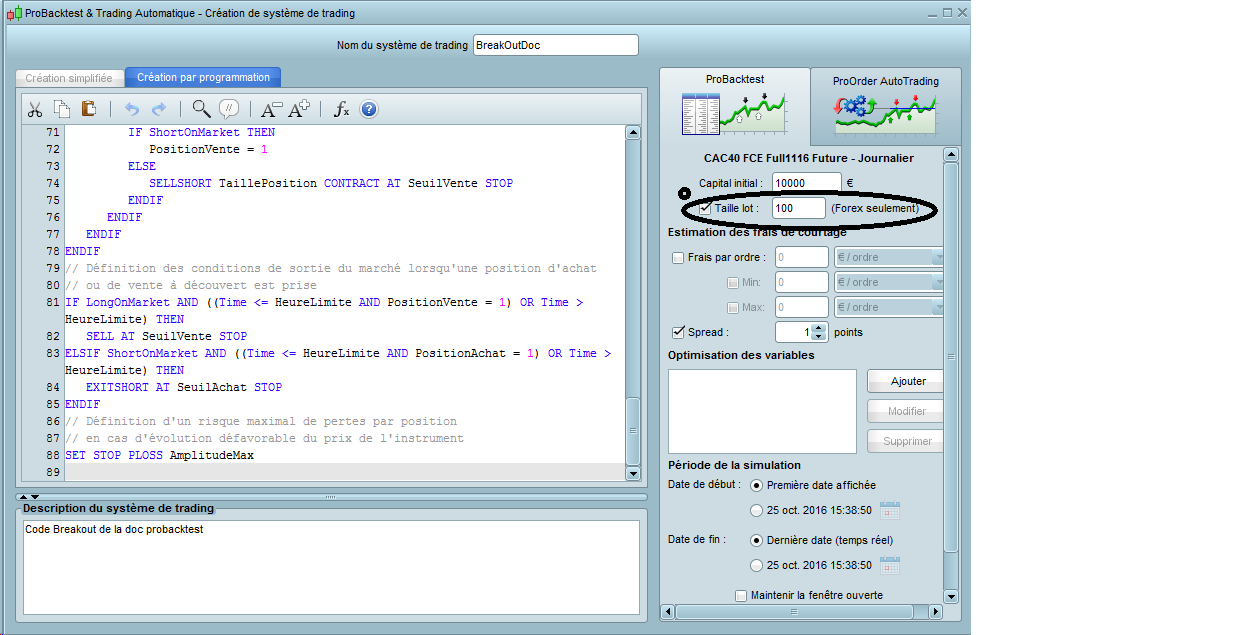The width and height of the screenshot is (1237, 635).
Task: Increase editor font size (A plus)
Action: [299, 109]
